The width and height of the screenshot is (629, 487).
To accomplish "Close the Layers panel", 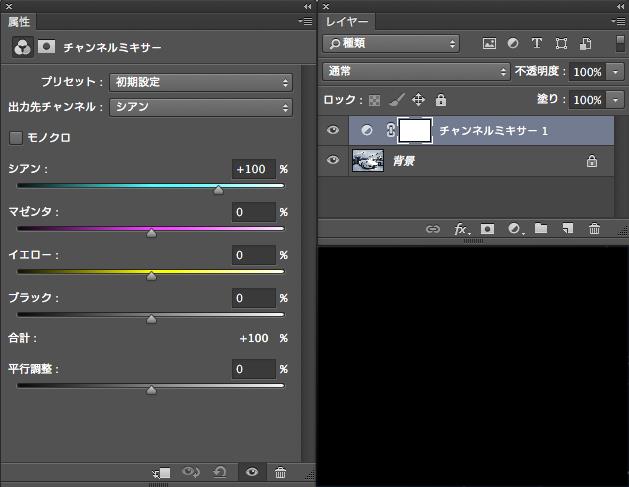I will 326,6.
